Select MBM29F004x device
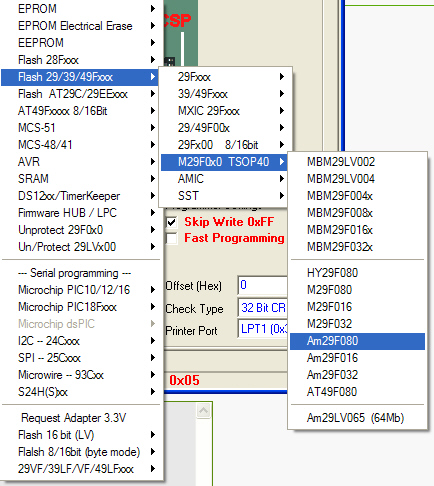The image size is (434, 486). [x=357, y=196]
